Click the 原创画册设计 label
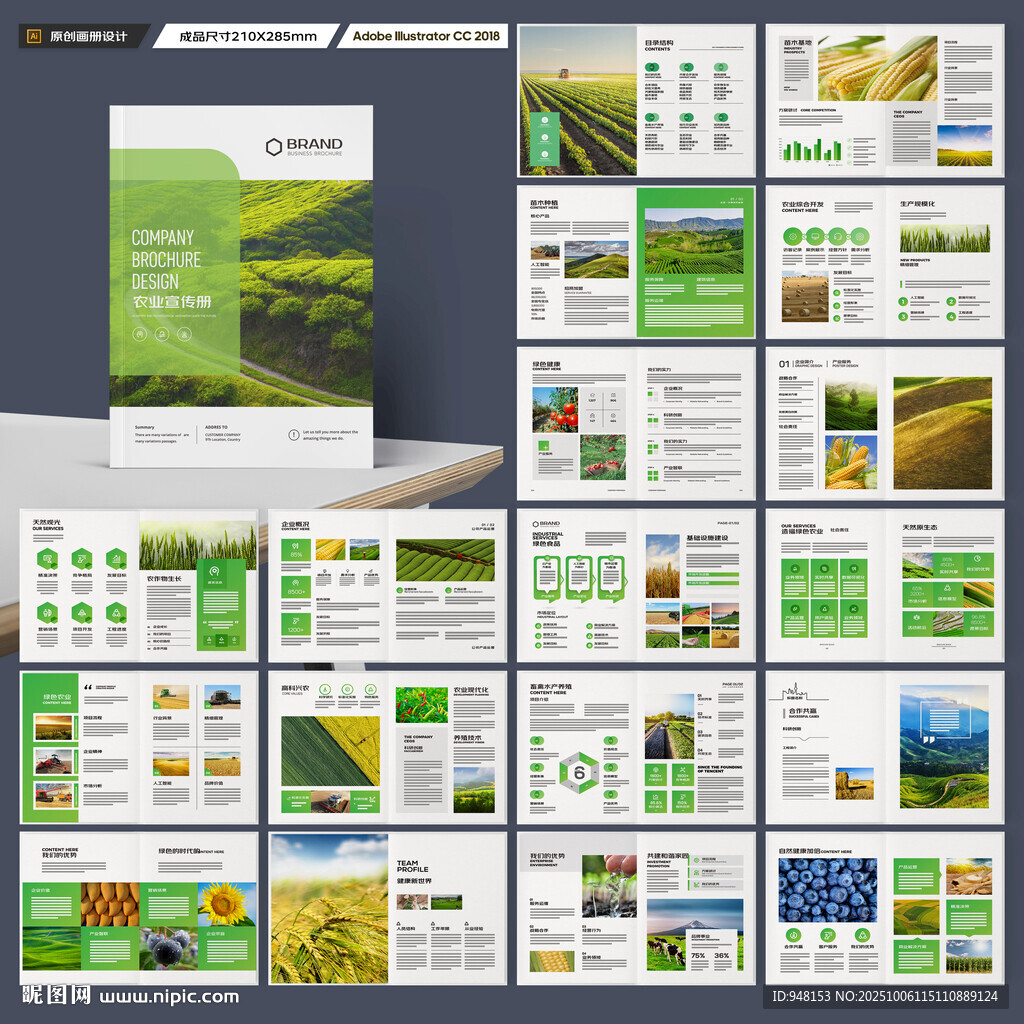The width and height of the screenshot is (1024, 1024). [89, 37]
